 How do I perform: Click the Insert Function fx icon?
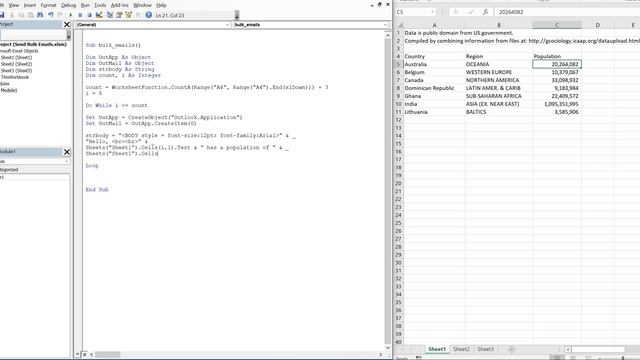[x=485, y=12]
